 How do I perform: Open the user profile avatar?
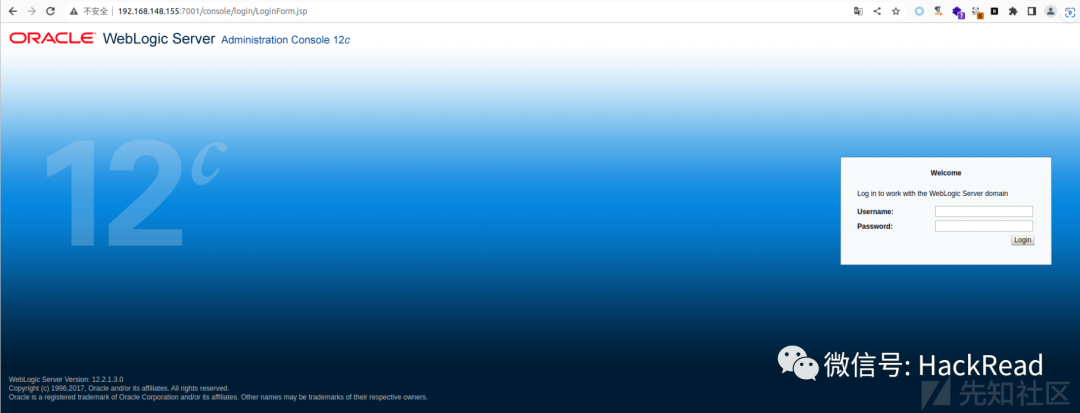(1050, 11)
